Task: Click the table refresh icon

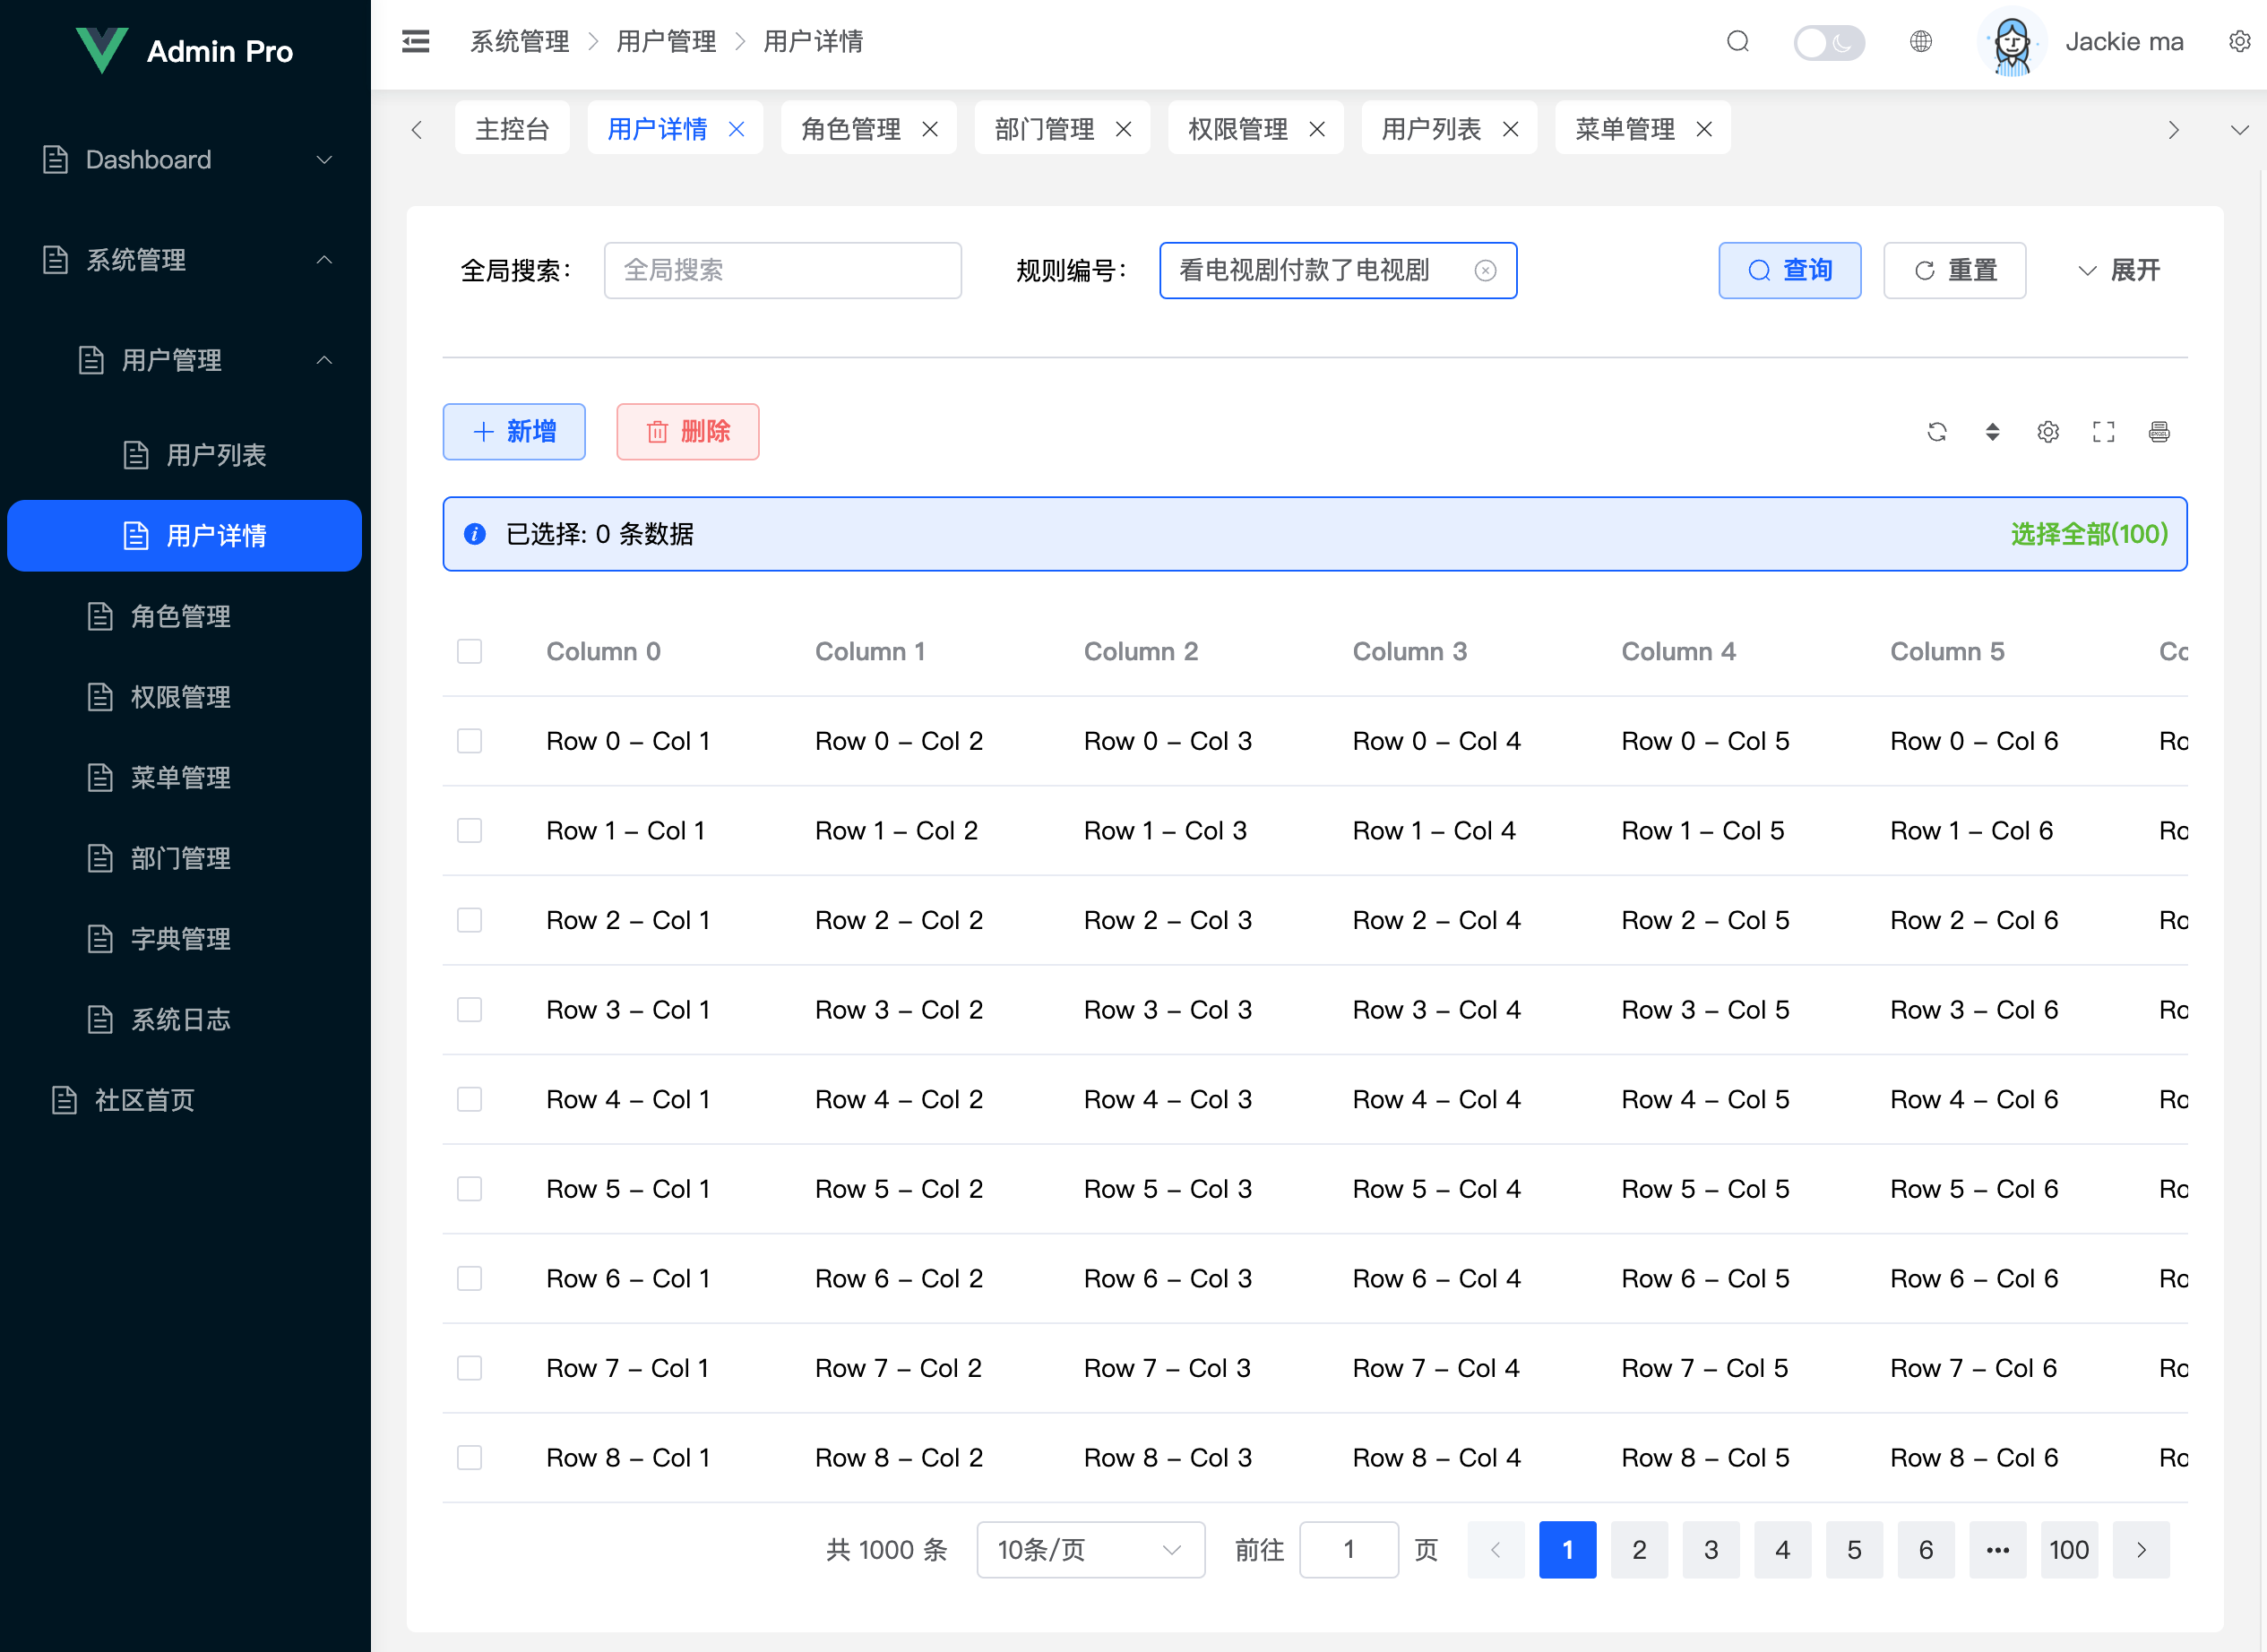Action: [x=1937, y=431]
